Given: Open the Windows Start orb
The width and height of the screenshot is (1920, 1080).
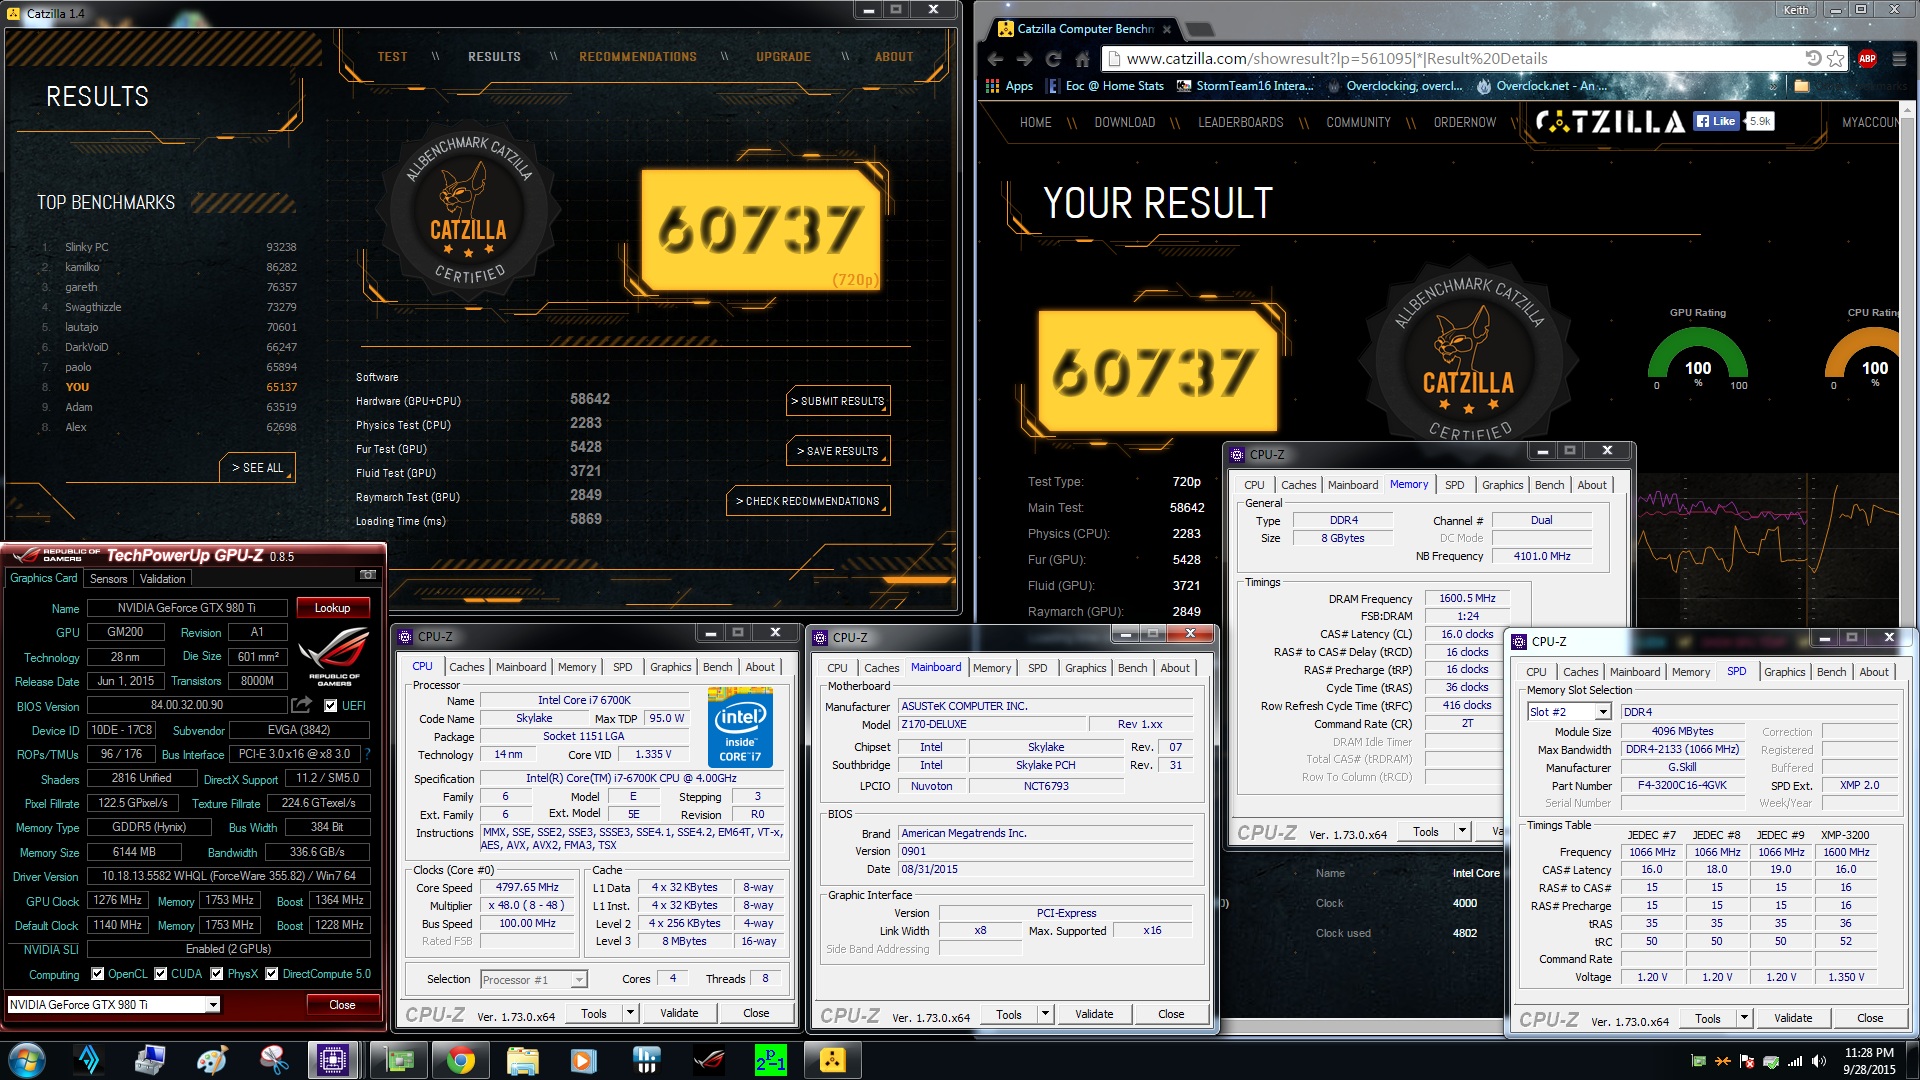Looking at the screenshot, I should [27, 1060].
